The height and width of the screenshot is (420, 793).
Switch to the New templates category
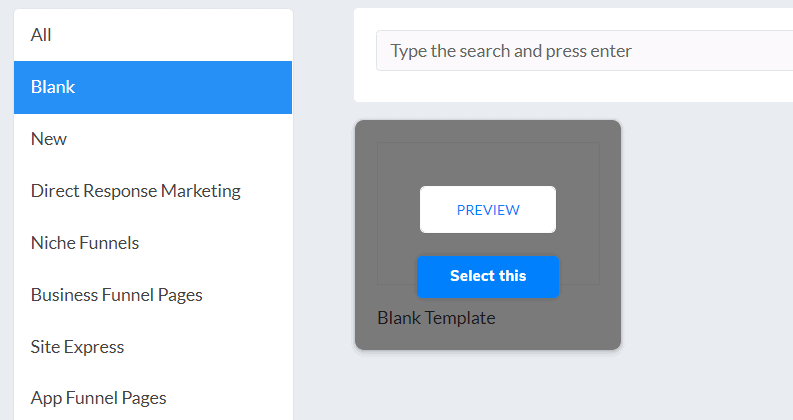click(x=153, y=139)
